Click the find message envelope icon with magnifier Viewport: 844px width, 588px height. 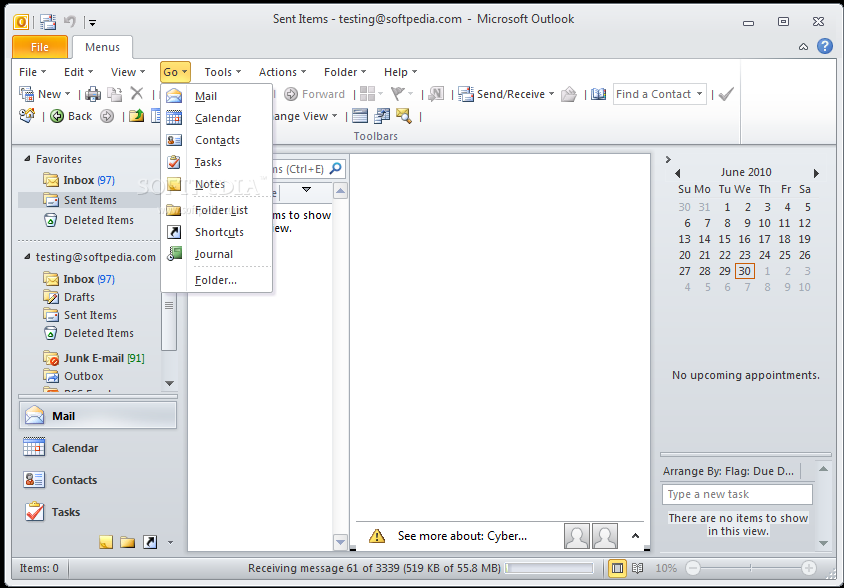coord(403,116)
